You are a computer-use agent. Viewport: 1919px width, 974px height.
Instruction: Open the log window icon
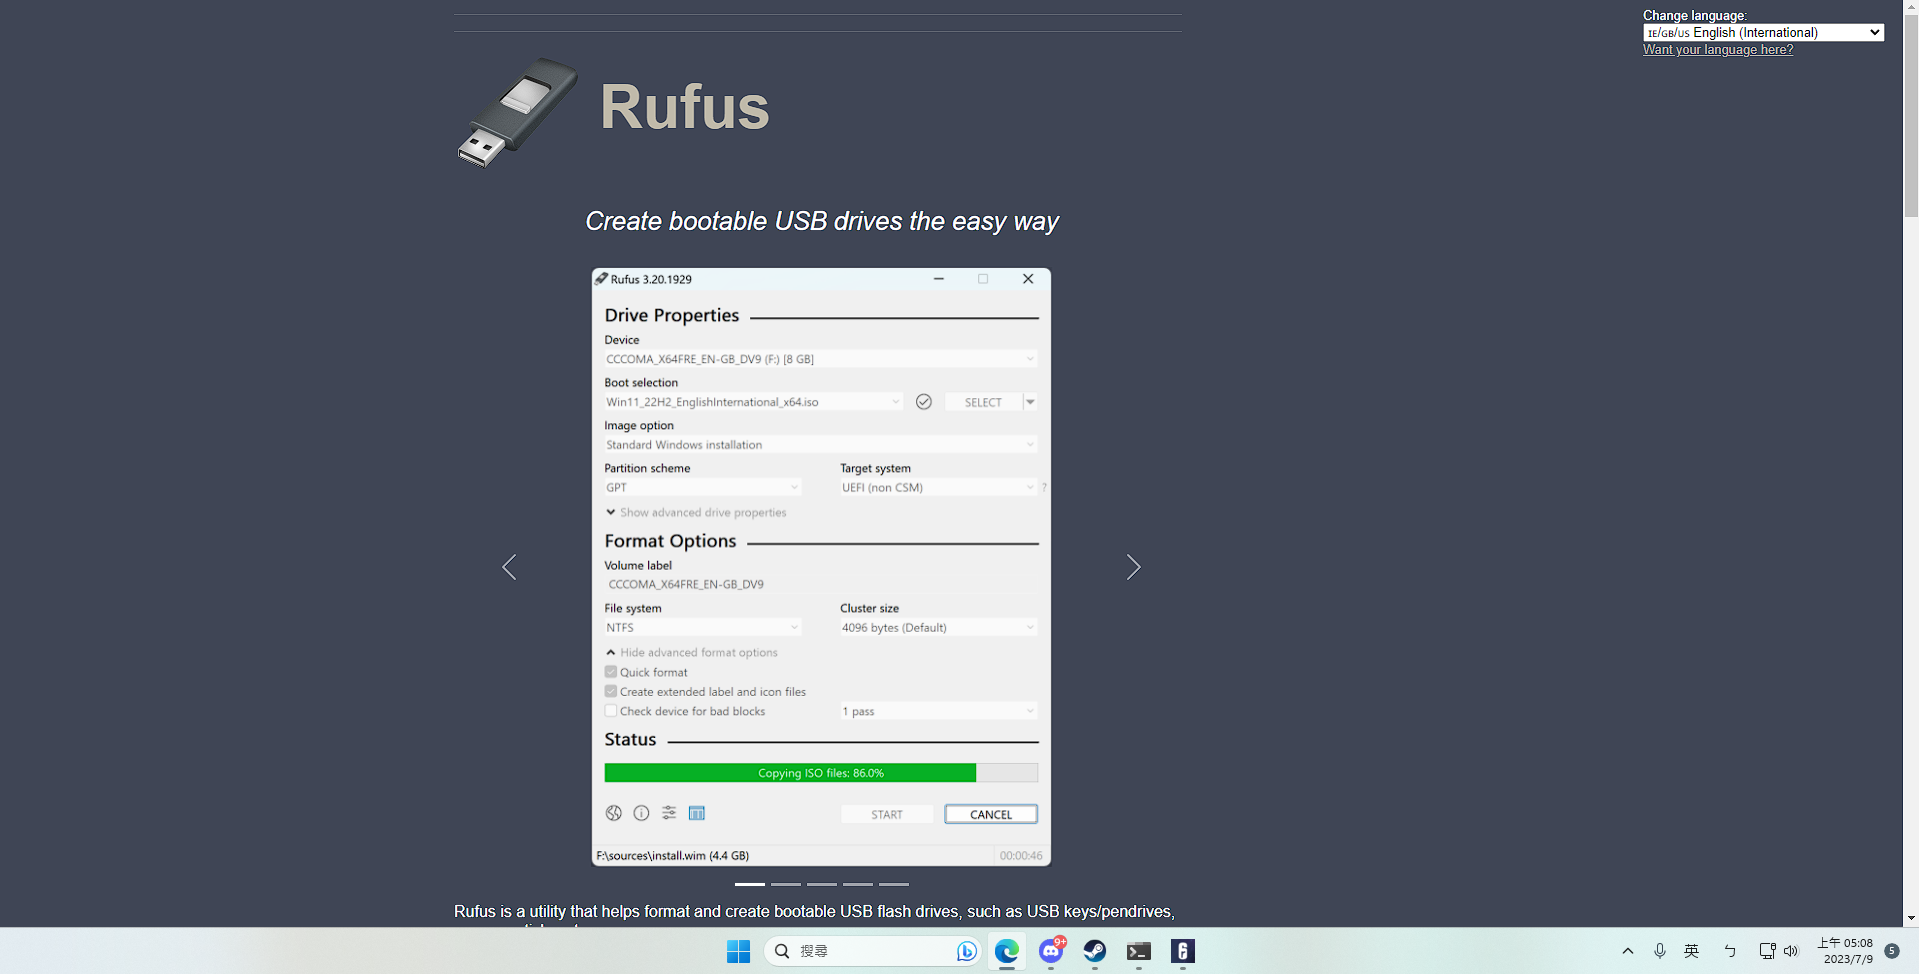pos(697,813)
